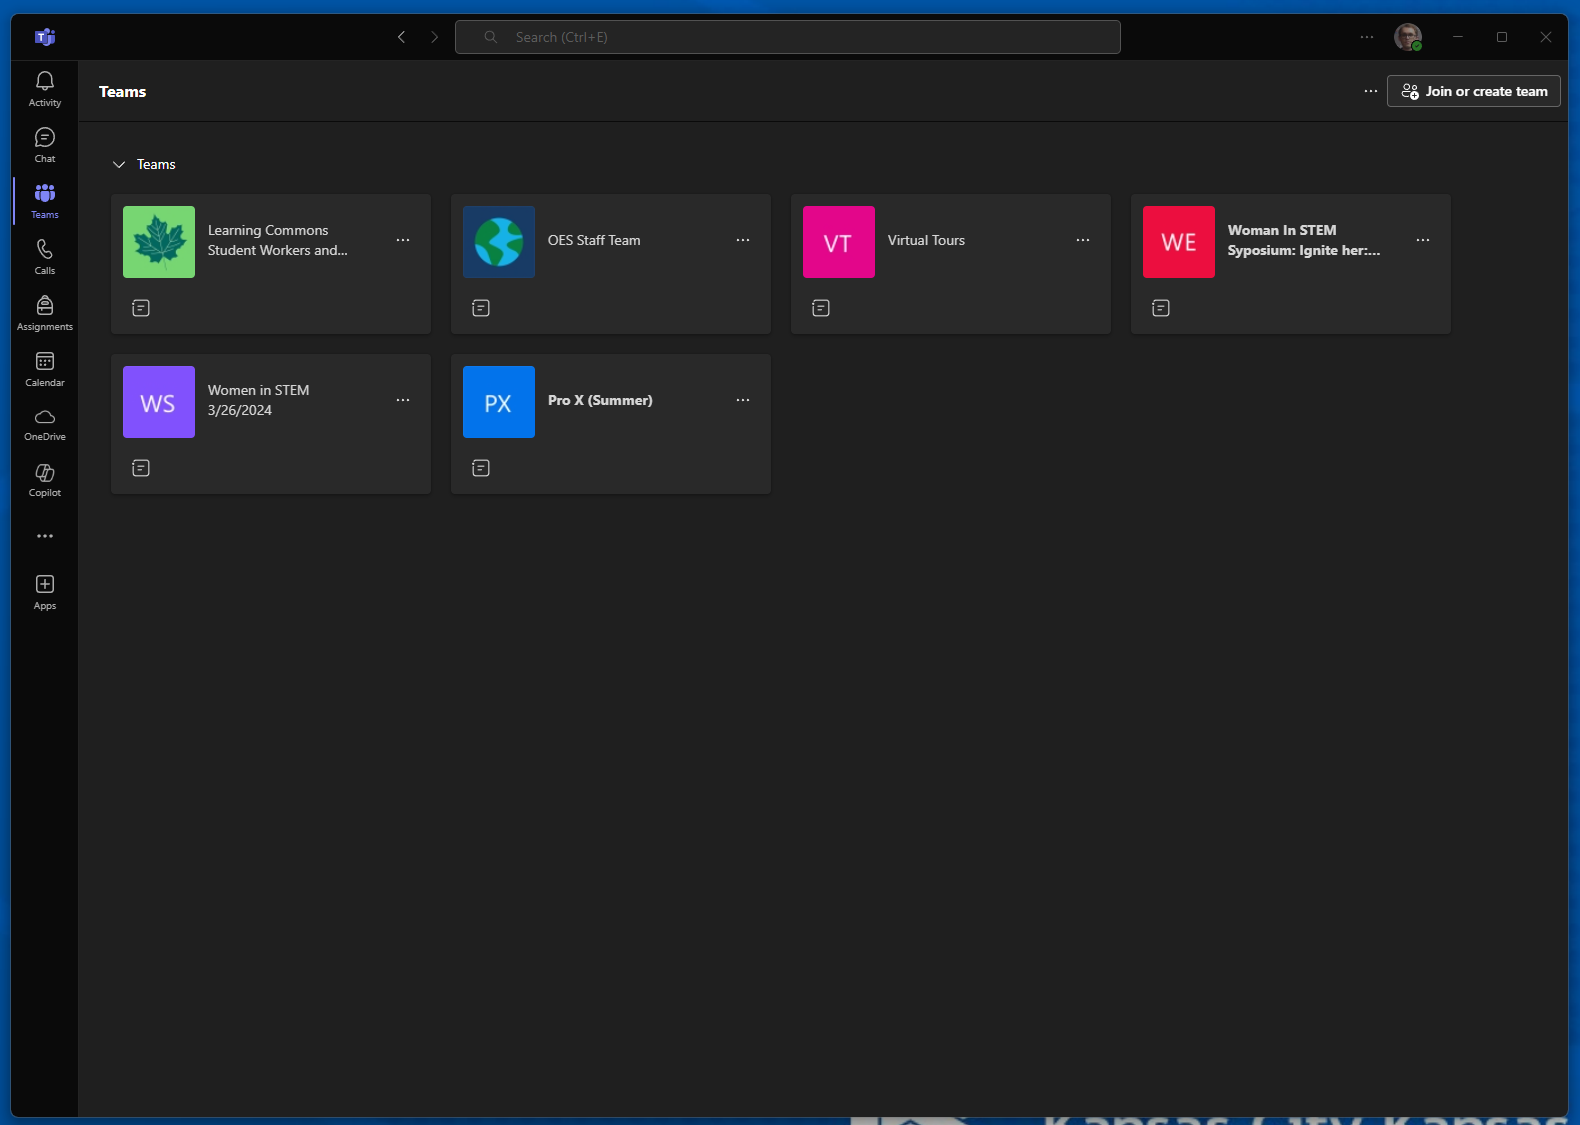Open OES Staff Team channel icon
This screenshot has width=1580, height=1125.
click(481, 308)
